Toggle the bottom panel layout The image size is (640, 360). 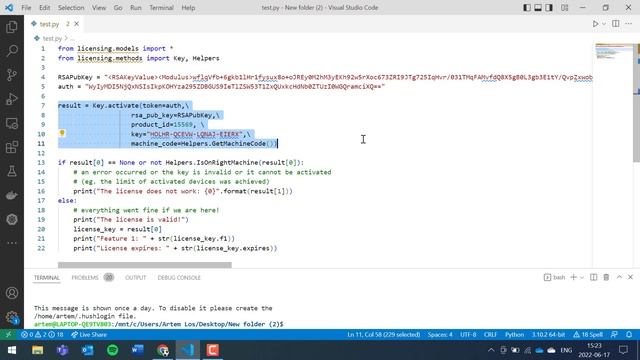click(538, 8)
